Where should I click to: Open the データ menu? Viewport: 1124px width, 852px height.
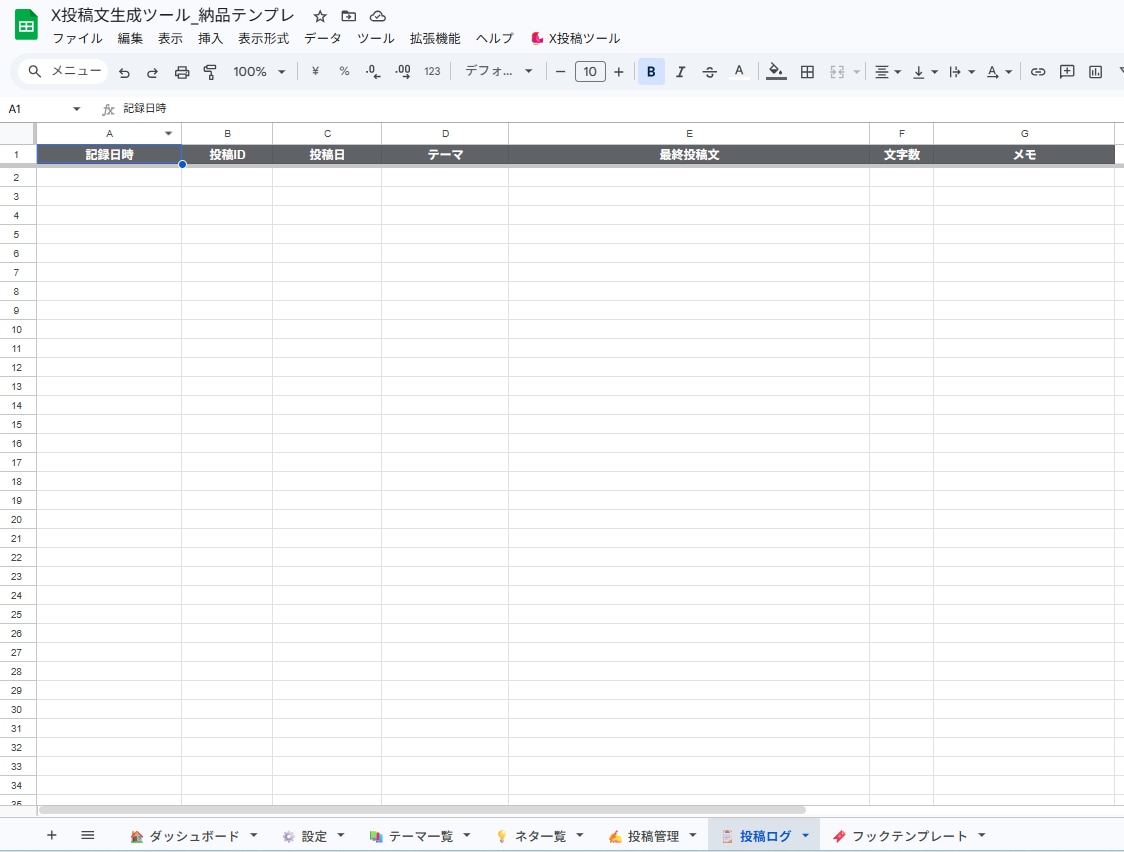(323, 39)
